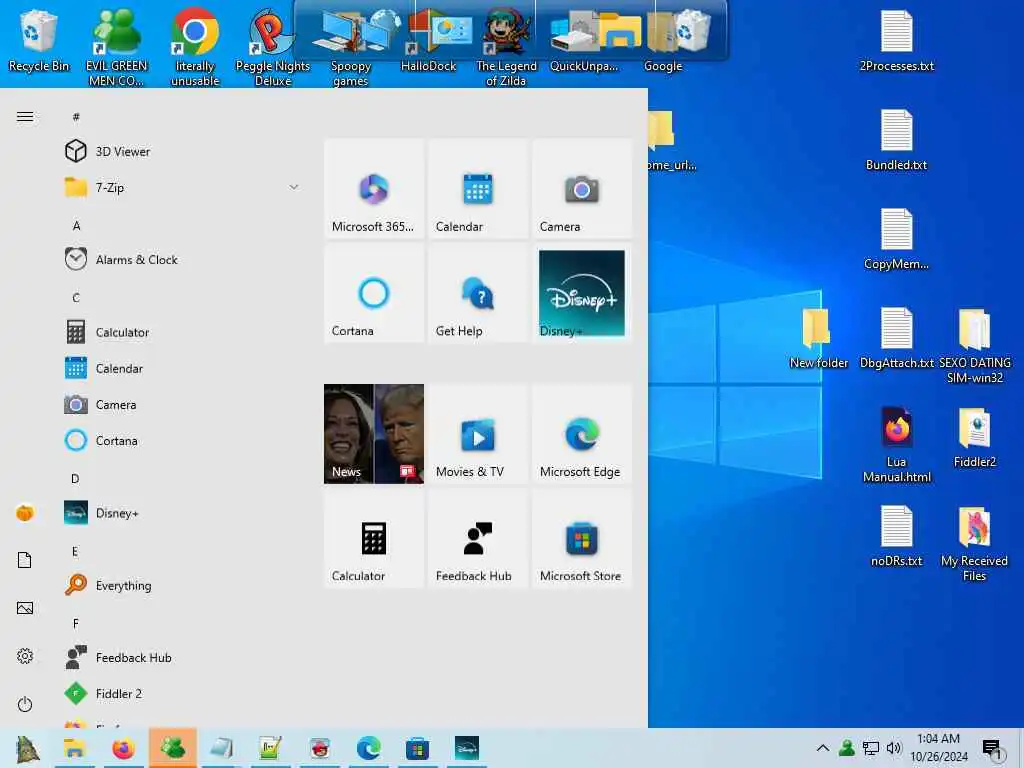Viewport: 1024px width, 768px height.
Task: Open File Explorer from the taskbar
Action: tap(75, 748)
